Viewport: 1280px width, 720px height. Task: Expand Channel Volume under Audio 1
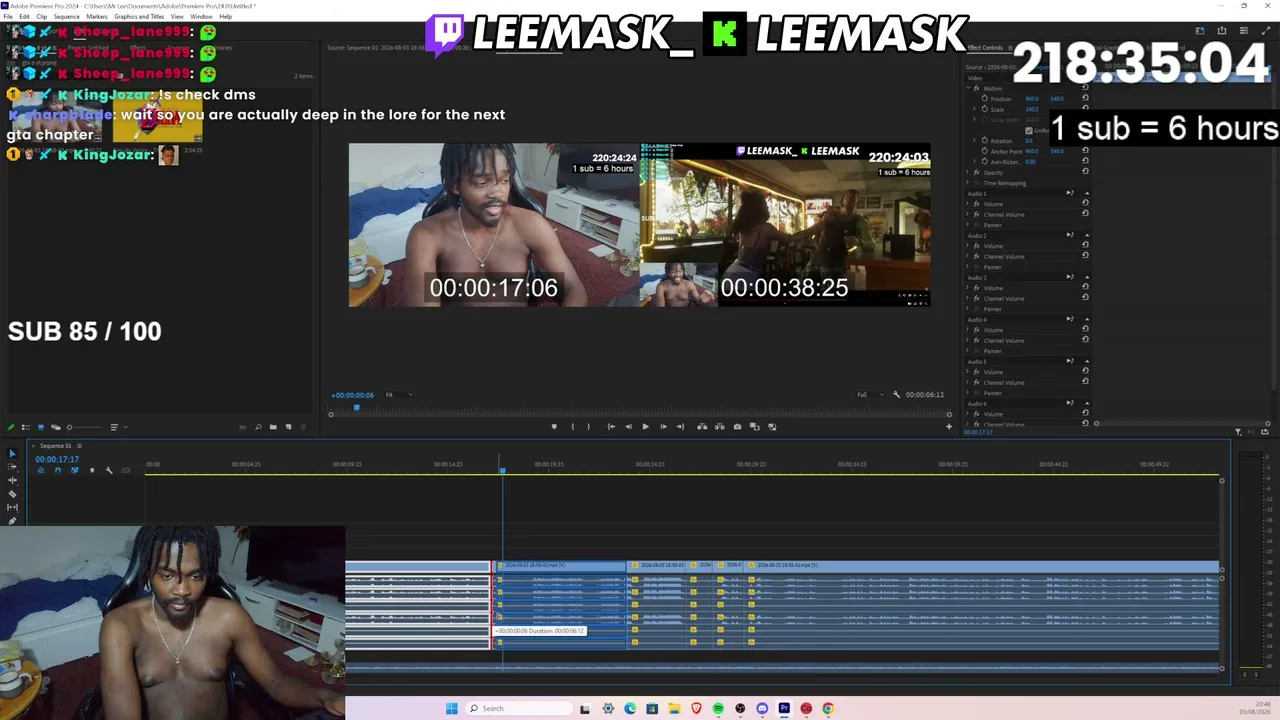[968, 215]
